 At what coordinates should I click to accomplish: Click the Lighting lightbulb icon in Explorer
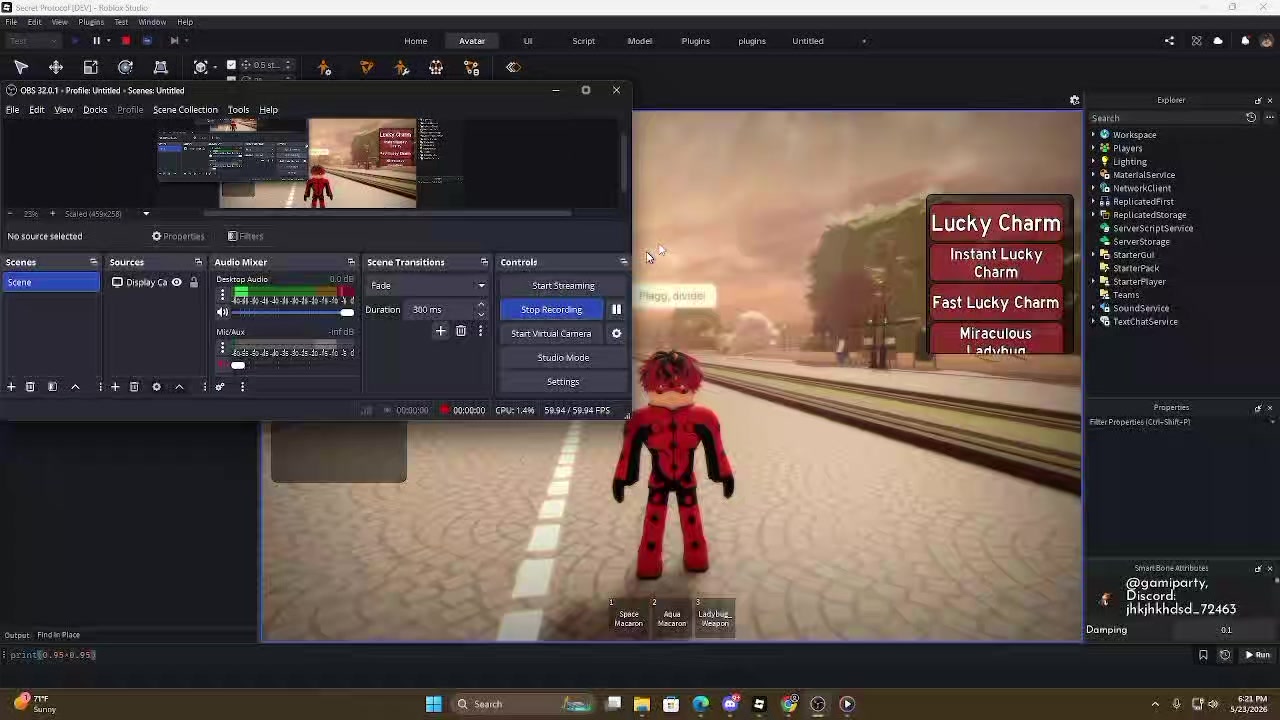point(1105,161)
